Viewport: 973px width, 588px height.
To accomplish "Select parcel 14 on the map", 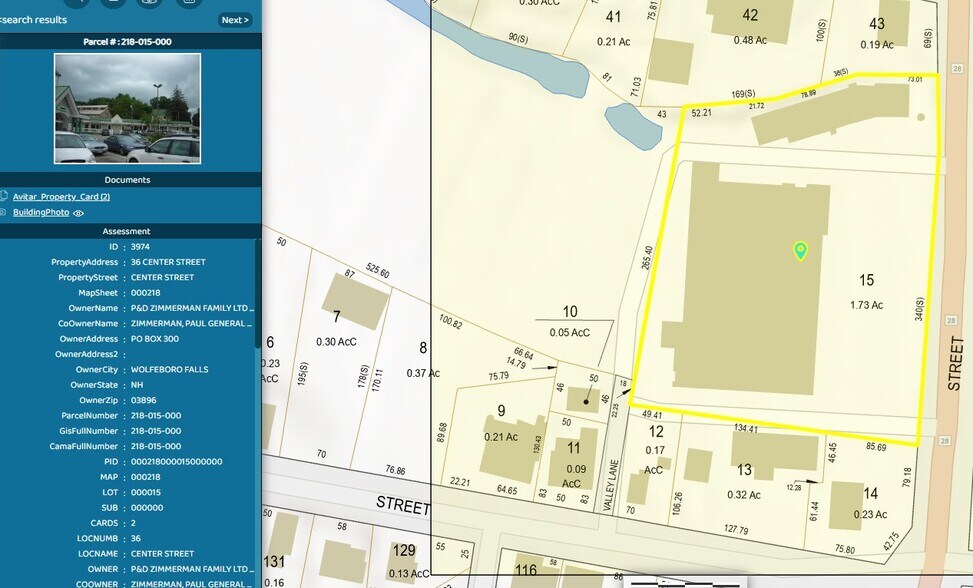I will 846,504.
